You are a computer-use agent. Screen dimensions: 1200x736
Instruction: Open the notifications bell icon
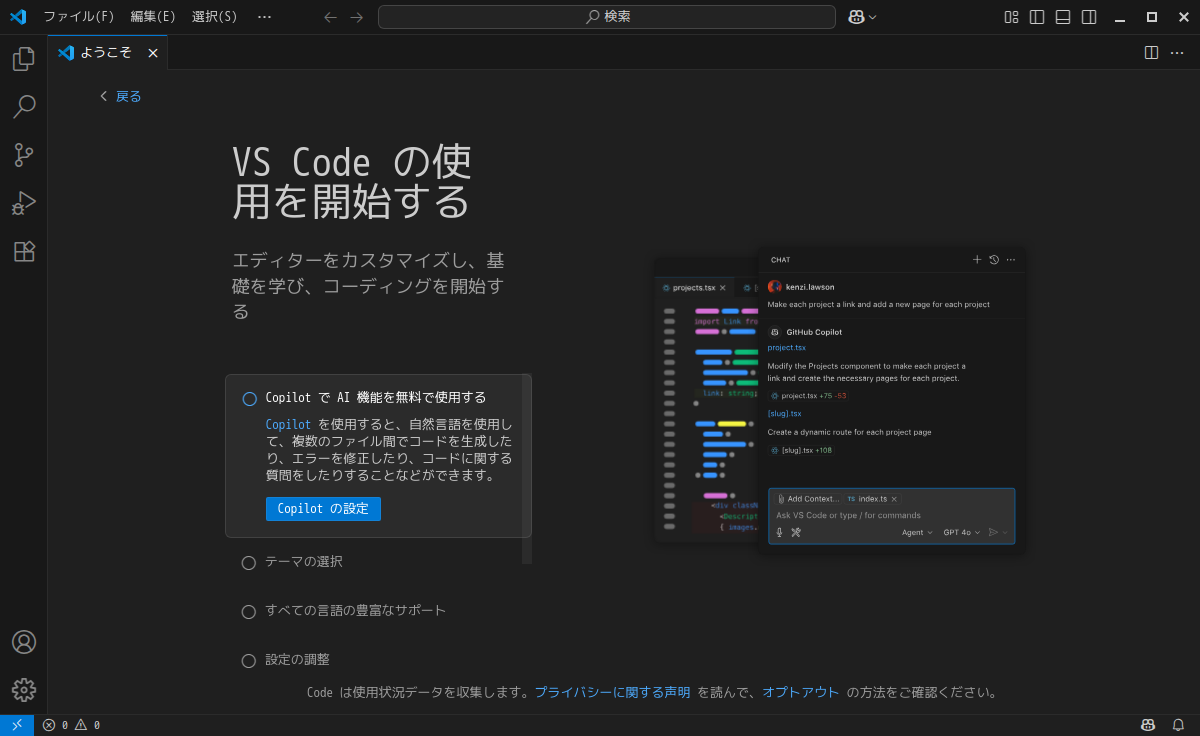[1178, 725]
